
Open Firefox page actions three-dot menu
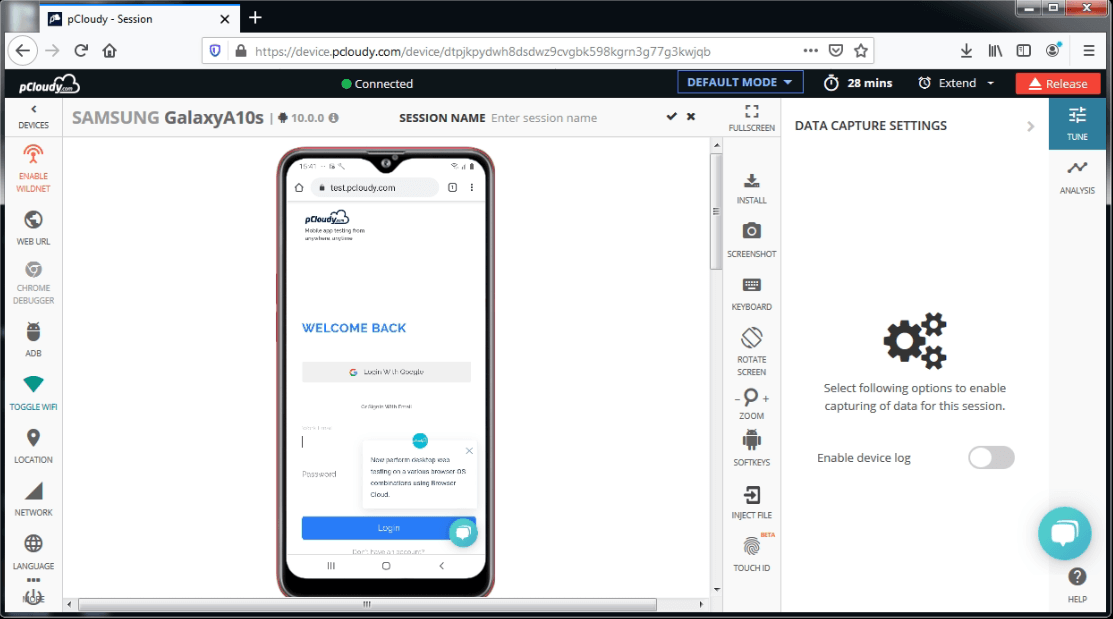click(x=811, y=50)
